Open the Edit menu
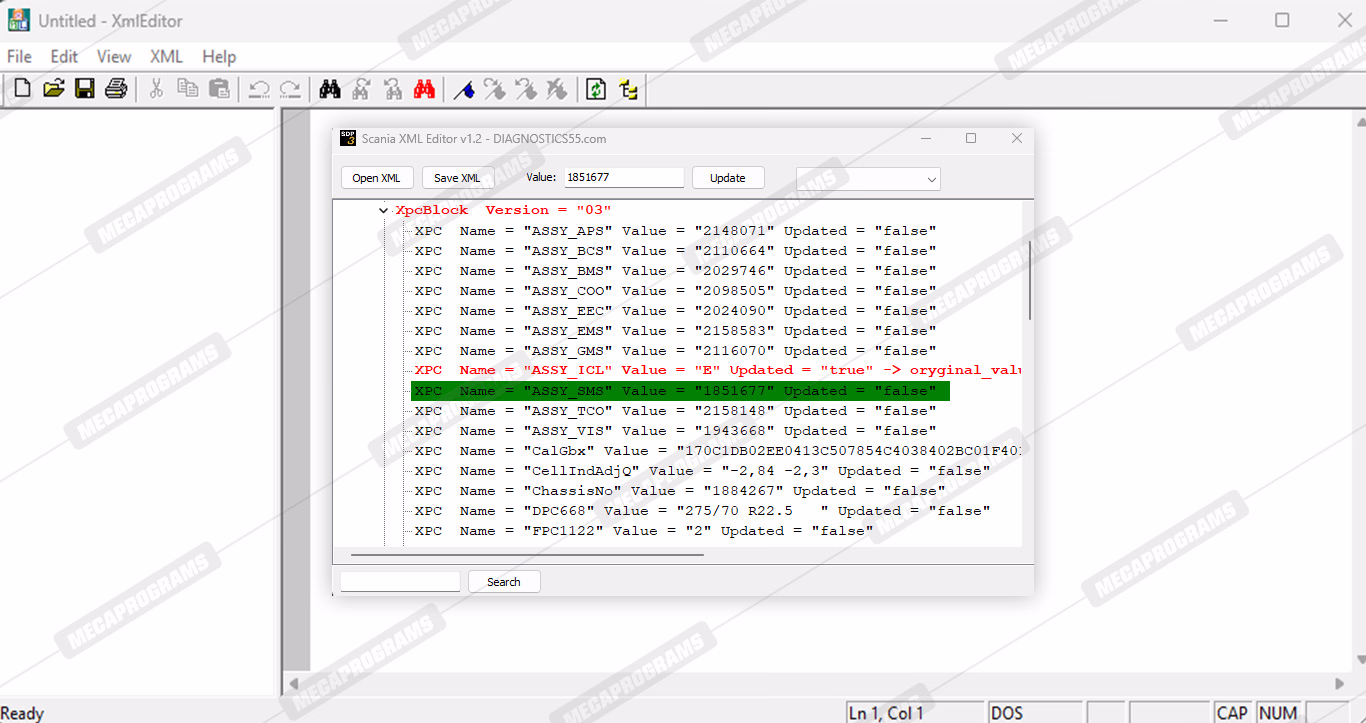The width and height of the screenshot is (1366, 723). point(64,57)
